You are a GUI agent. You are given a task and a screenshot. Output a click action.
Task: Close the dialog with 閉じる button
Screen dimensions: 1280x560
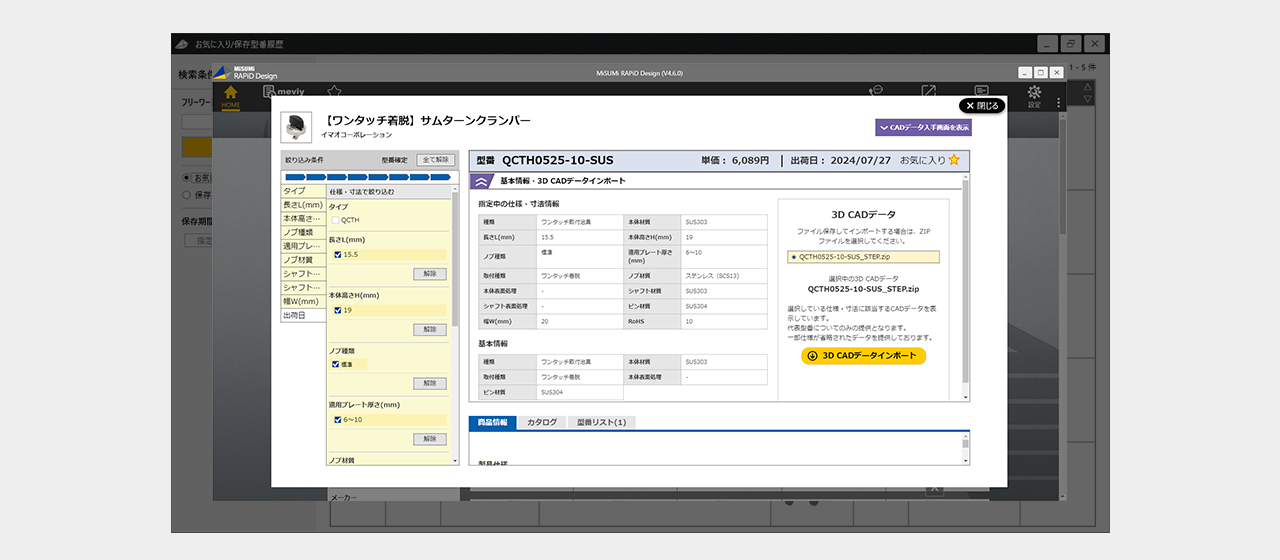click(x=981, y=105)
